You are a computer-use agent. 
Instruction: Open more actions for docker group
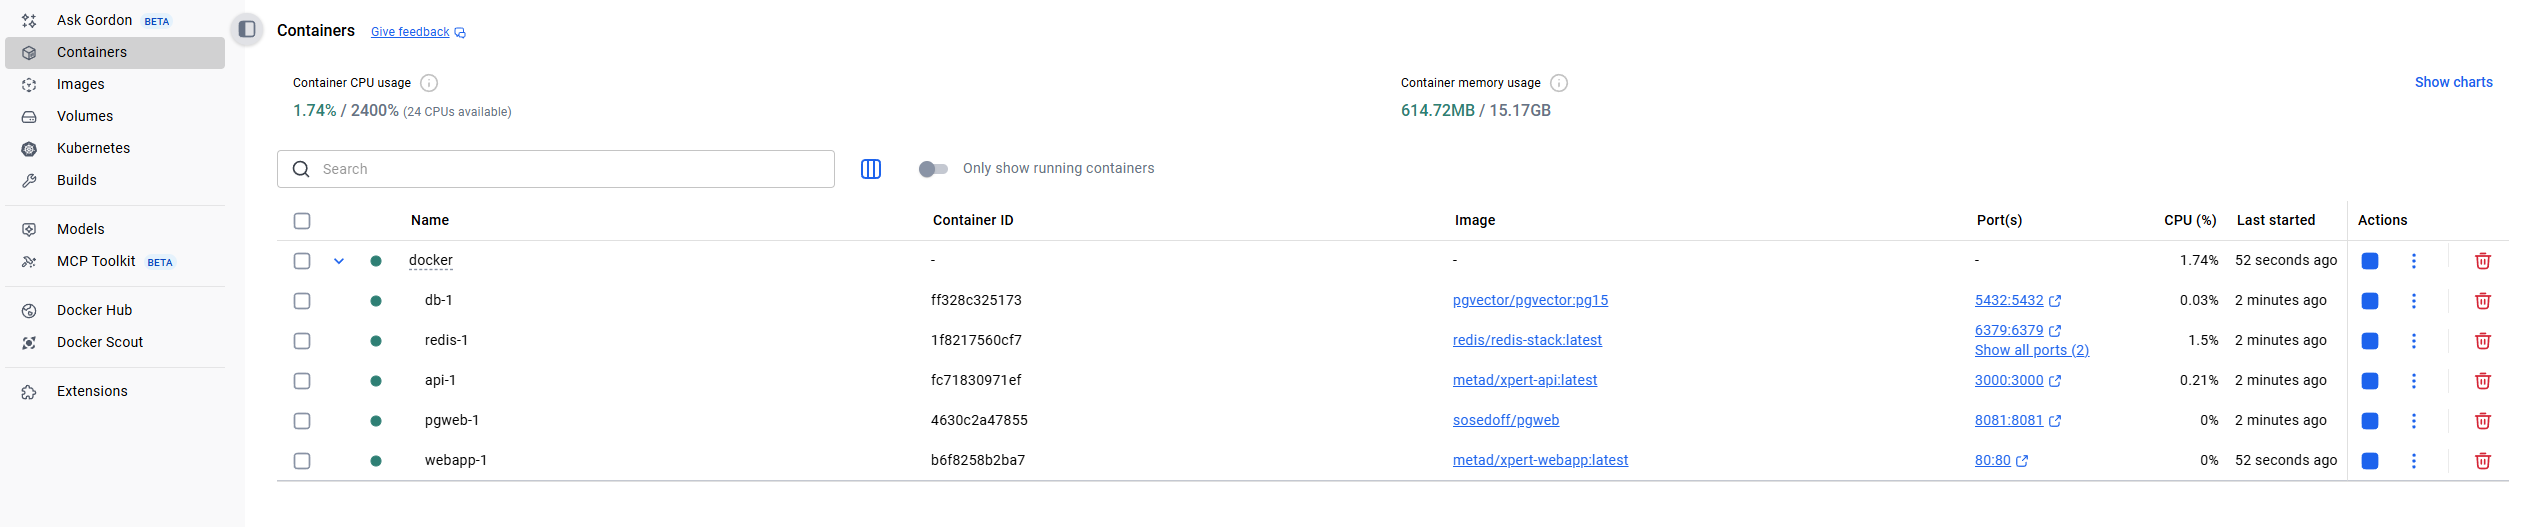[x=2414, y=261]
